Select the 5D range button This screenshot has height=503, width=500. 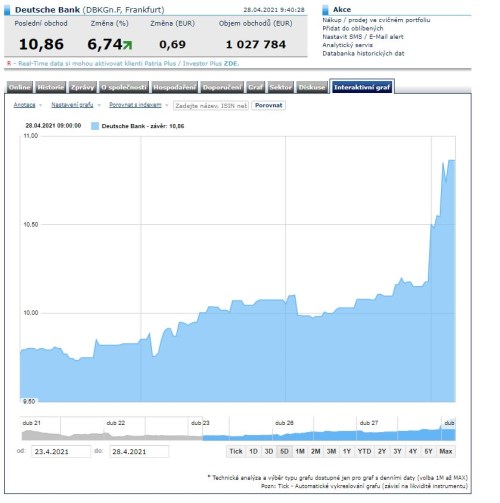(284, 452)
